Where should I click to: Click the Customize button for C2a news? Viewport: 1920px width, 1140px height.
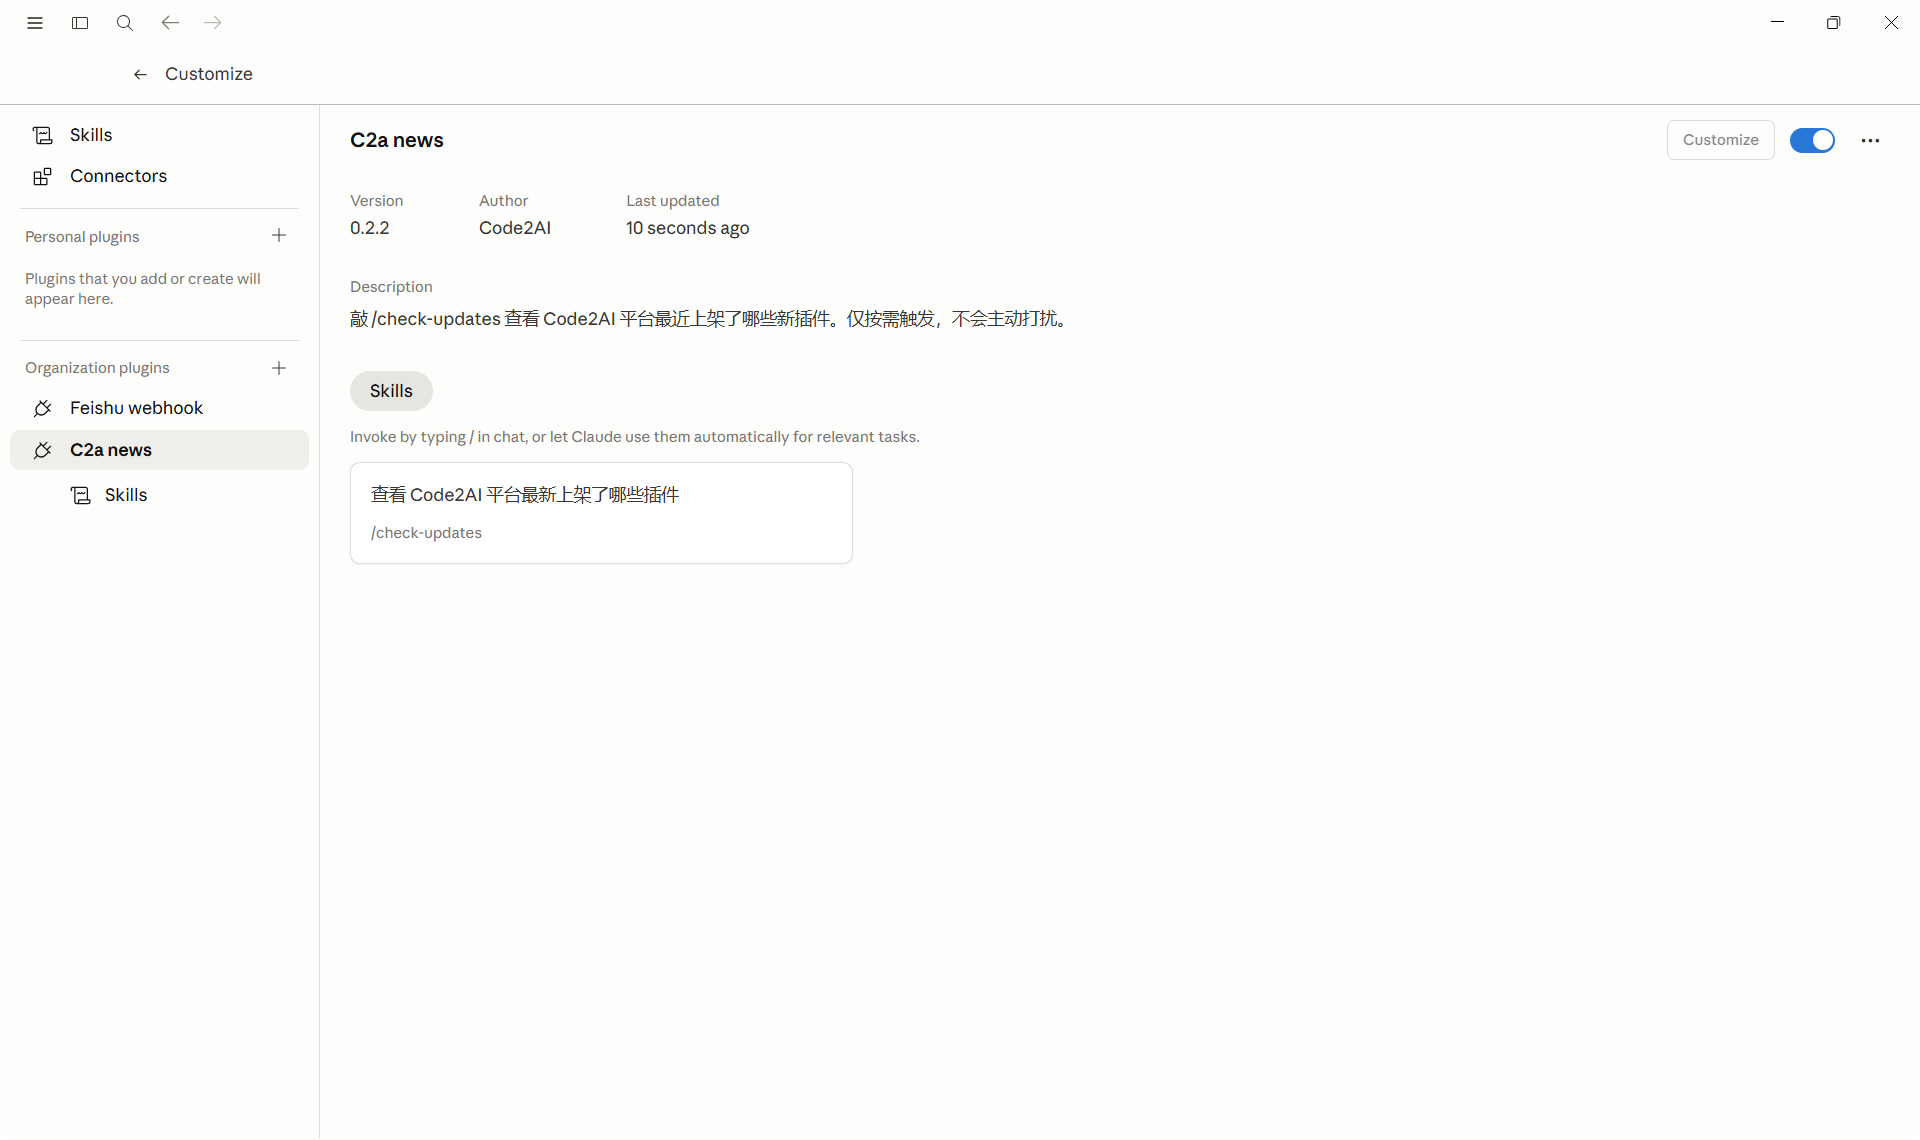1720,140
